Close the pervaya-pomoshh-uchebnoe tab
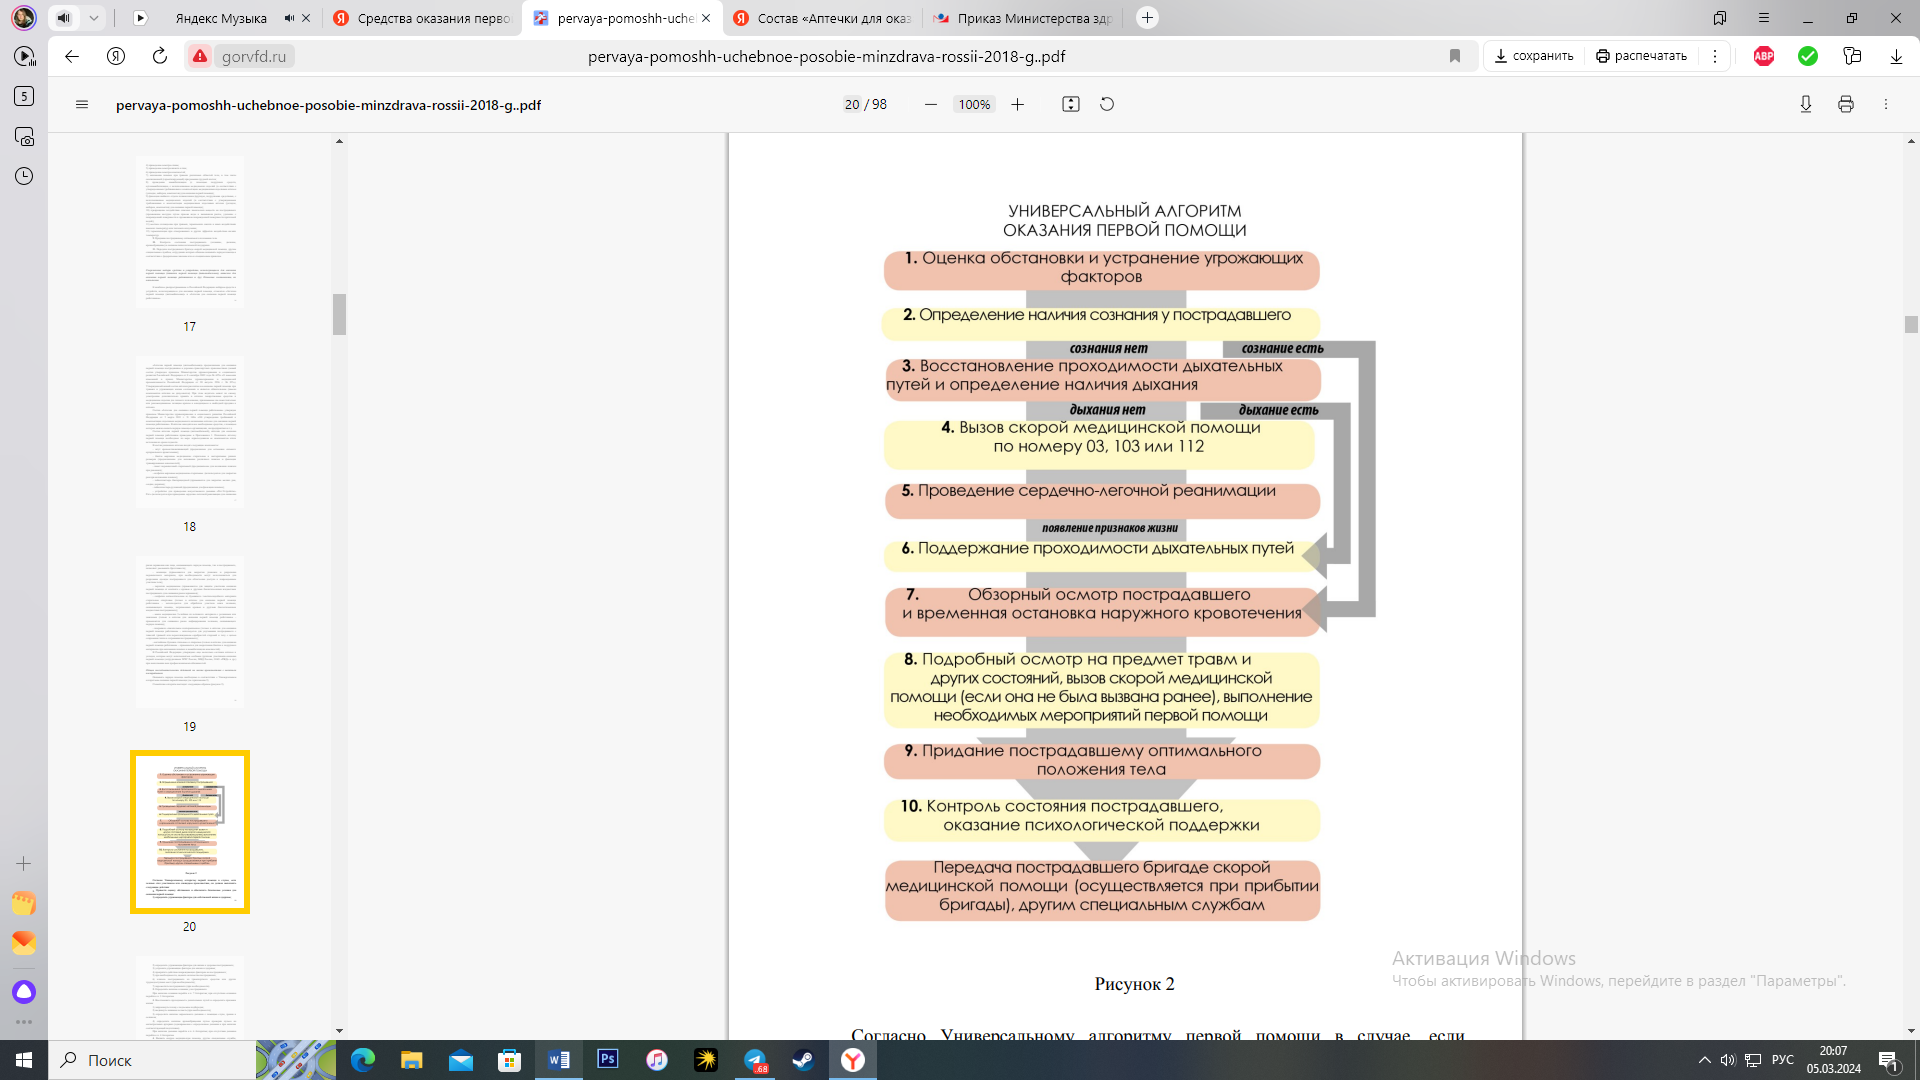This screenshot has width=1920, height=1080. point(706,18)
